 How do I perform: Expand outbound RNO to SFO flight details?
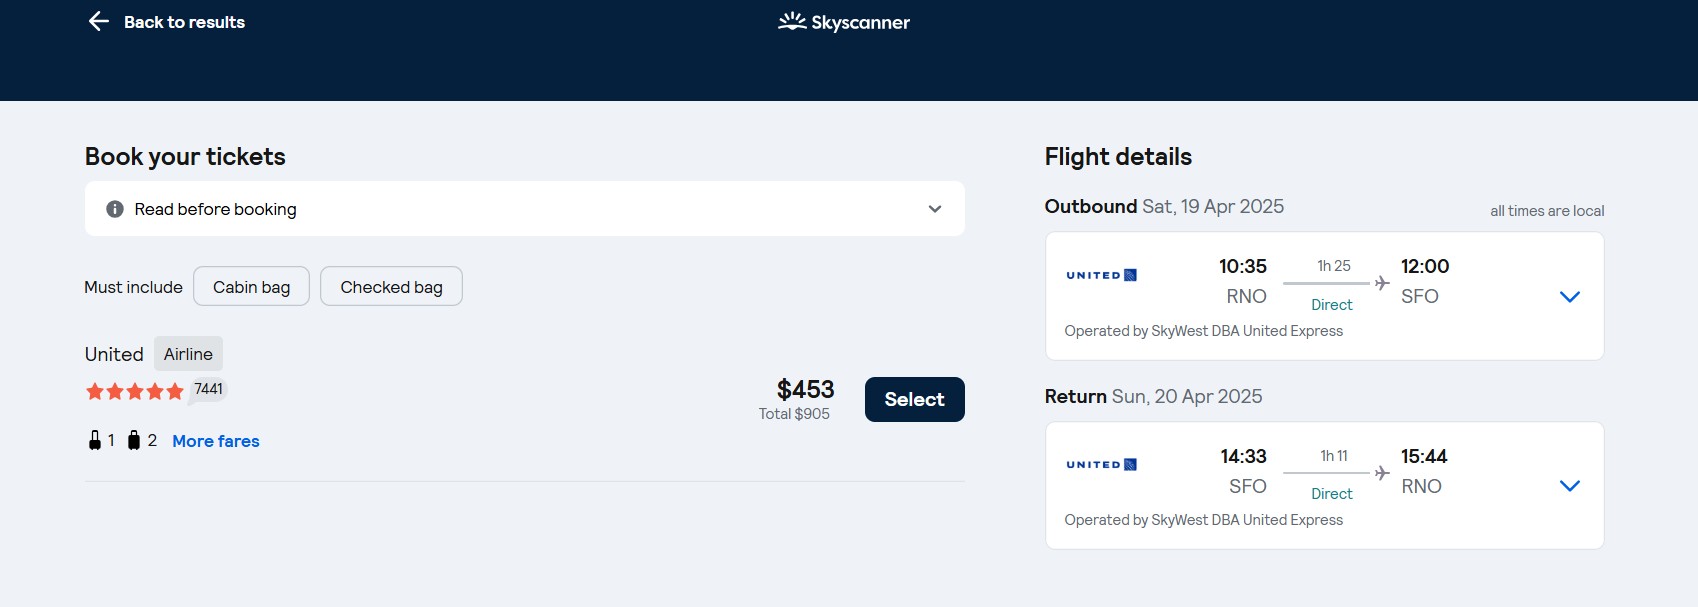(1569, 297)
